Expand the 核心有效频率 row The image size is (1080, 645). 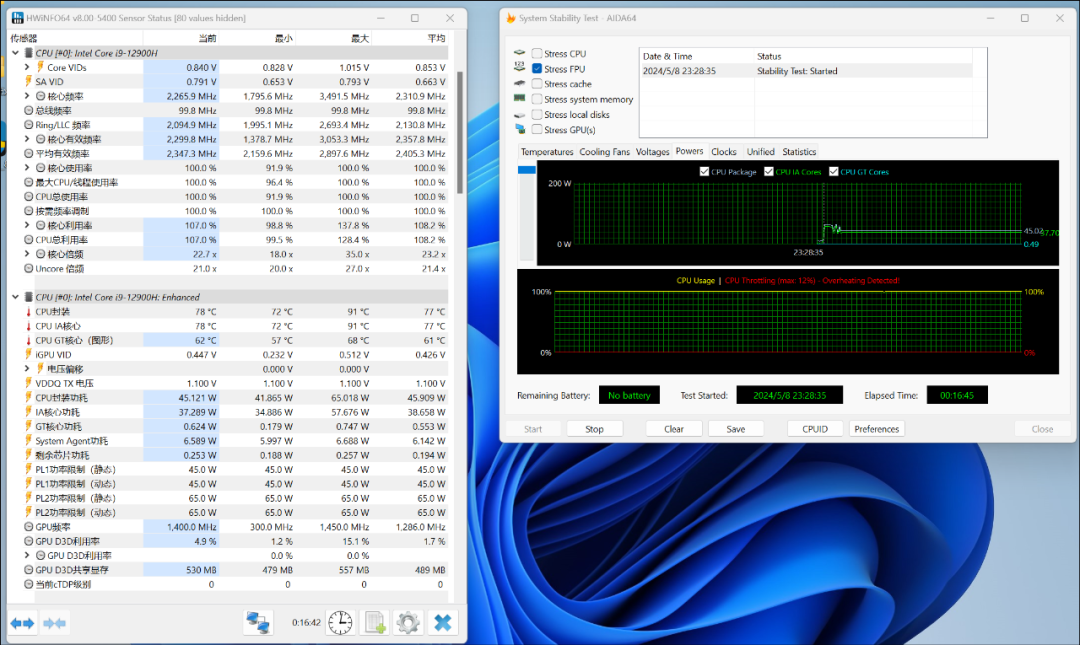[x=27, y=139]
